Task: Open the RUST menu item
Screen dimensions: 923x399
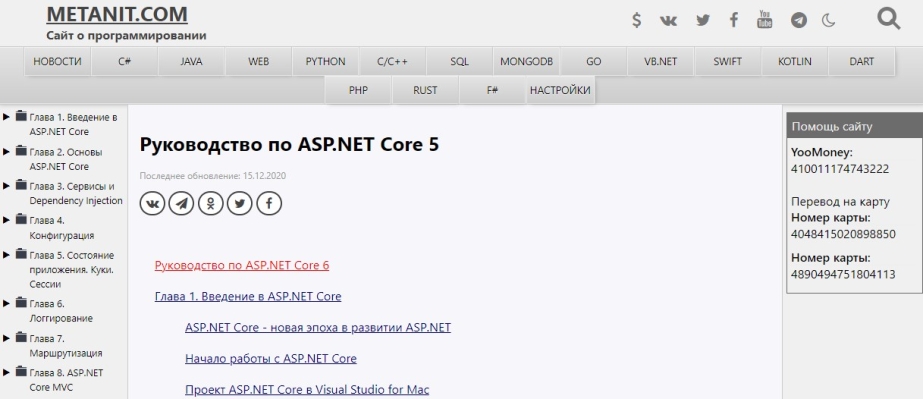Action: [x=425, y=90]
